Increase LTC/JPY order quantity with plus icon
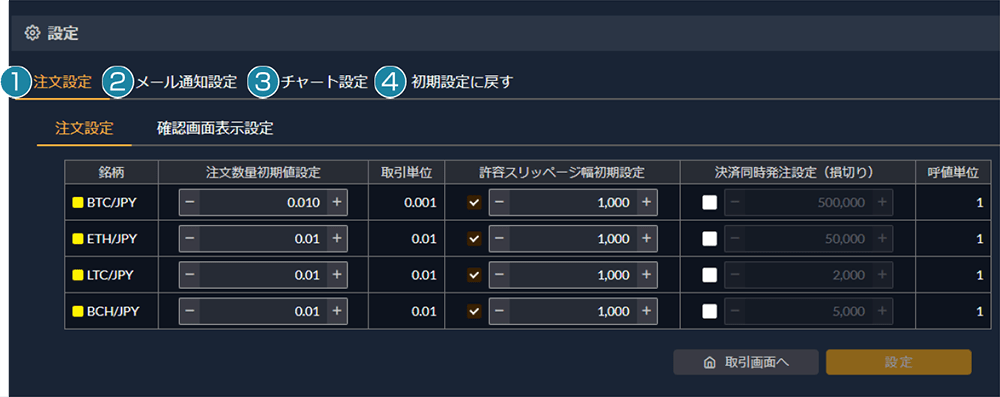Viewport: 1000px width, 397px height. point(337,275)
